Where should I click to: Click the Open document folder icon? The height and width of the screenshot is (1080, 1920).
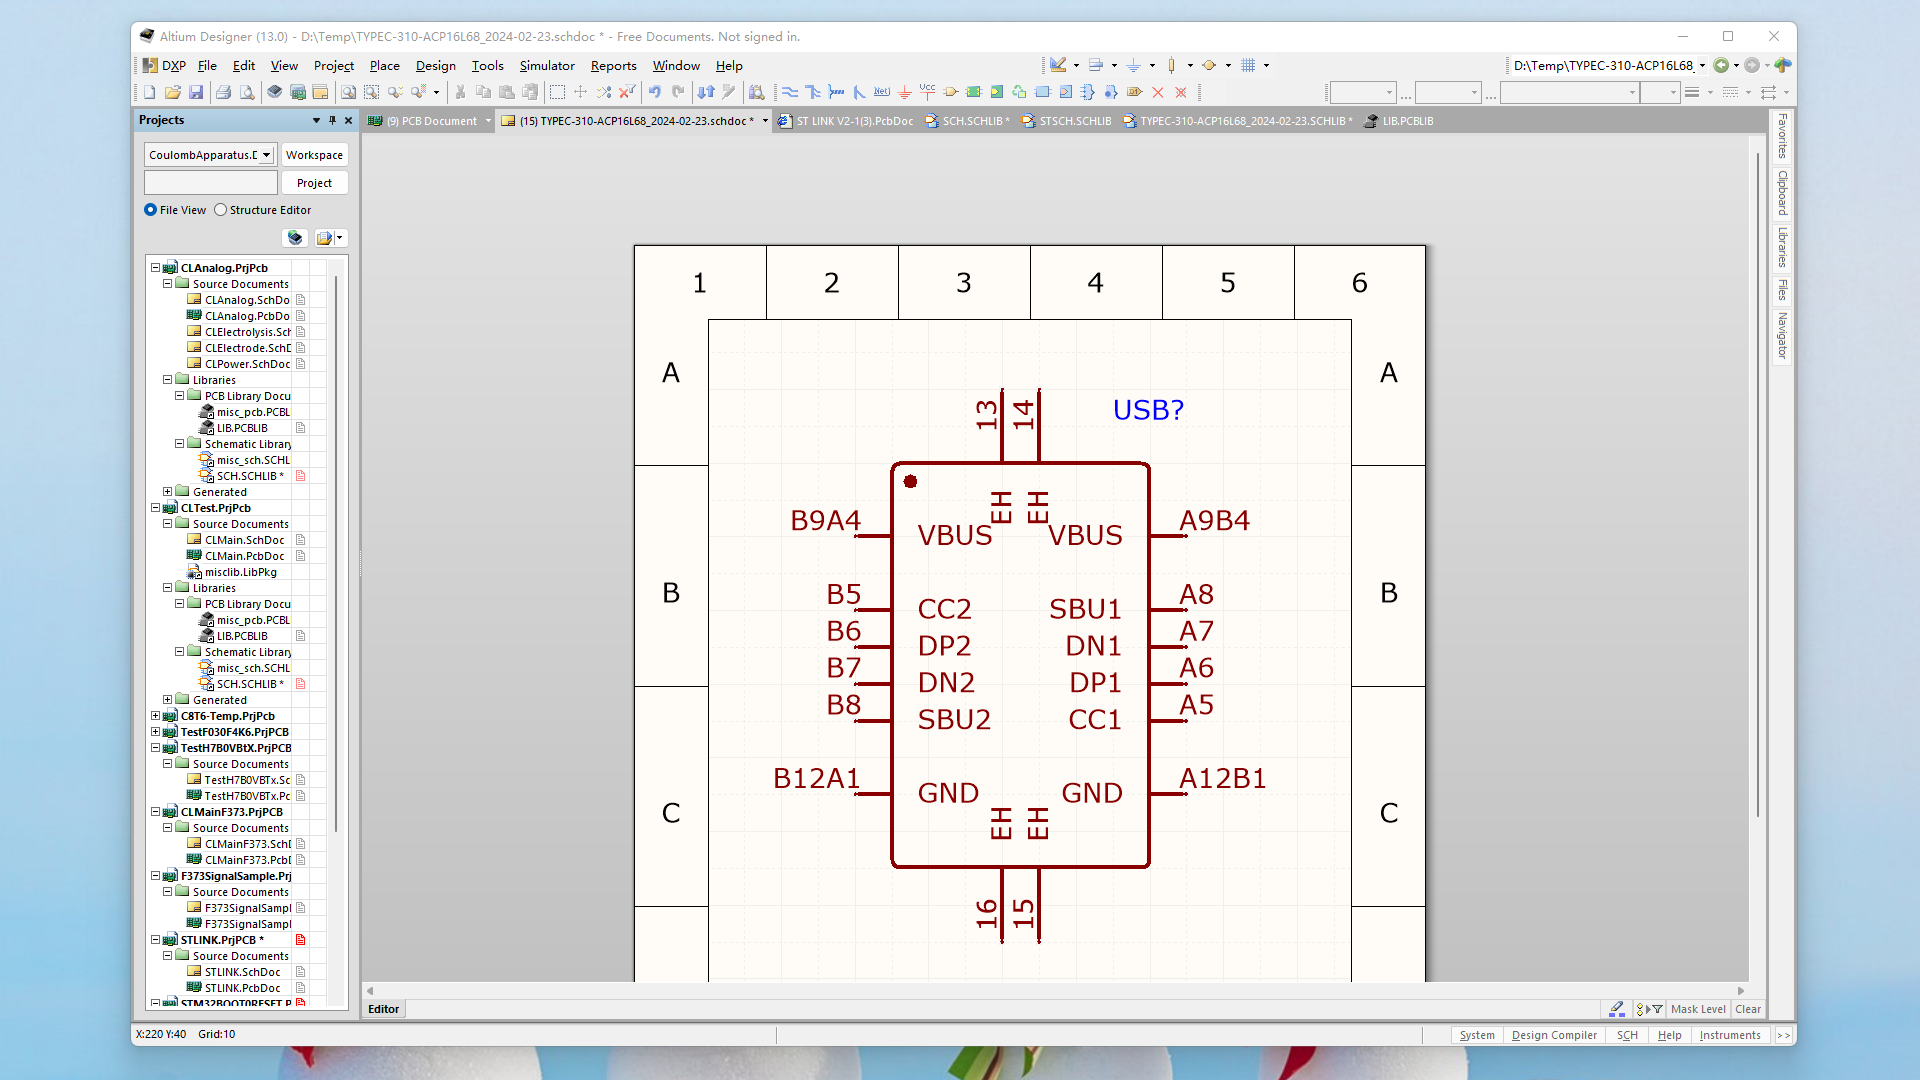tap(172, 92)
